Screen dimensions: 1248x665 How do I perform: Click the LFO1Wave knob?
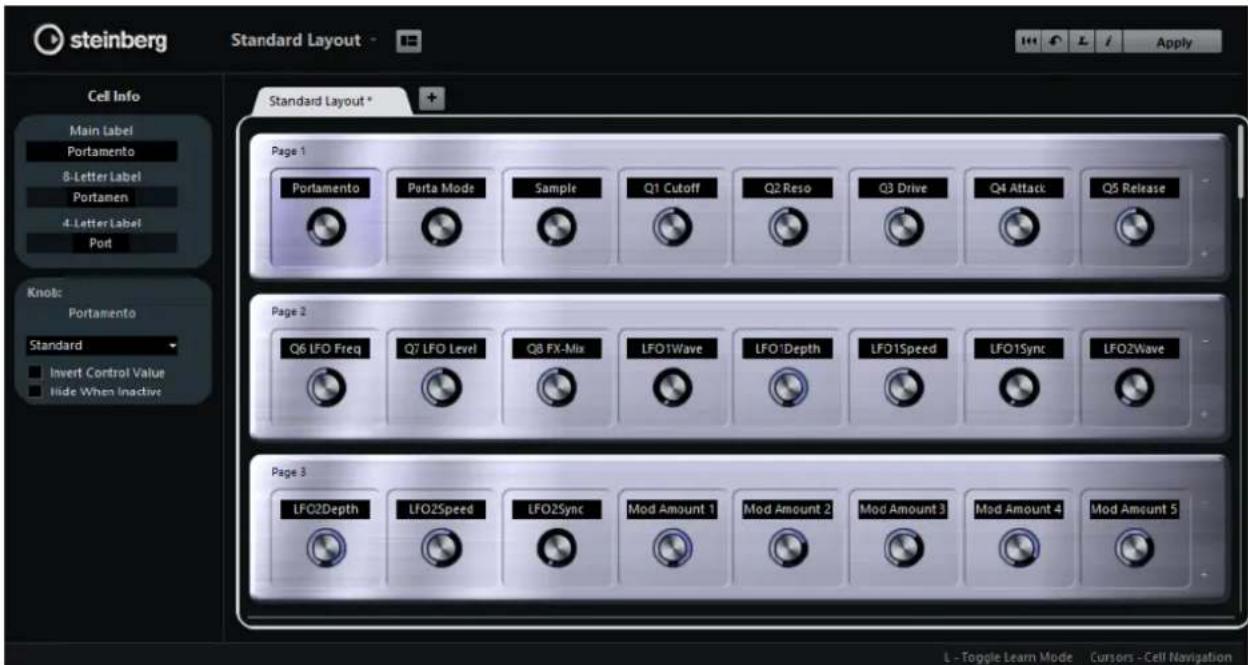(671, 390)
